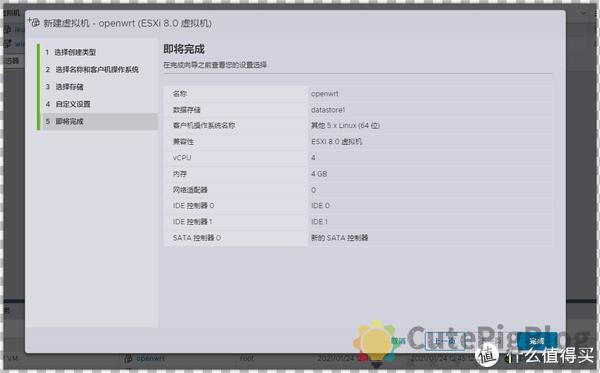Select the SATA 控制器 0 summary row

(x=358, y=238)
